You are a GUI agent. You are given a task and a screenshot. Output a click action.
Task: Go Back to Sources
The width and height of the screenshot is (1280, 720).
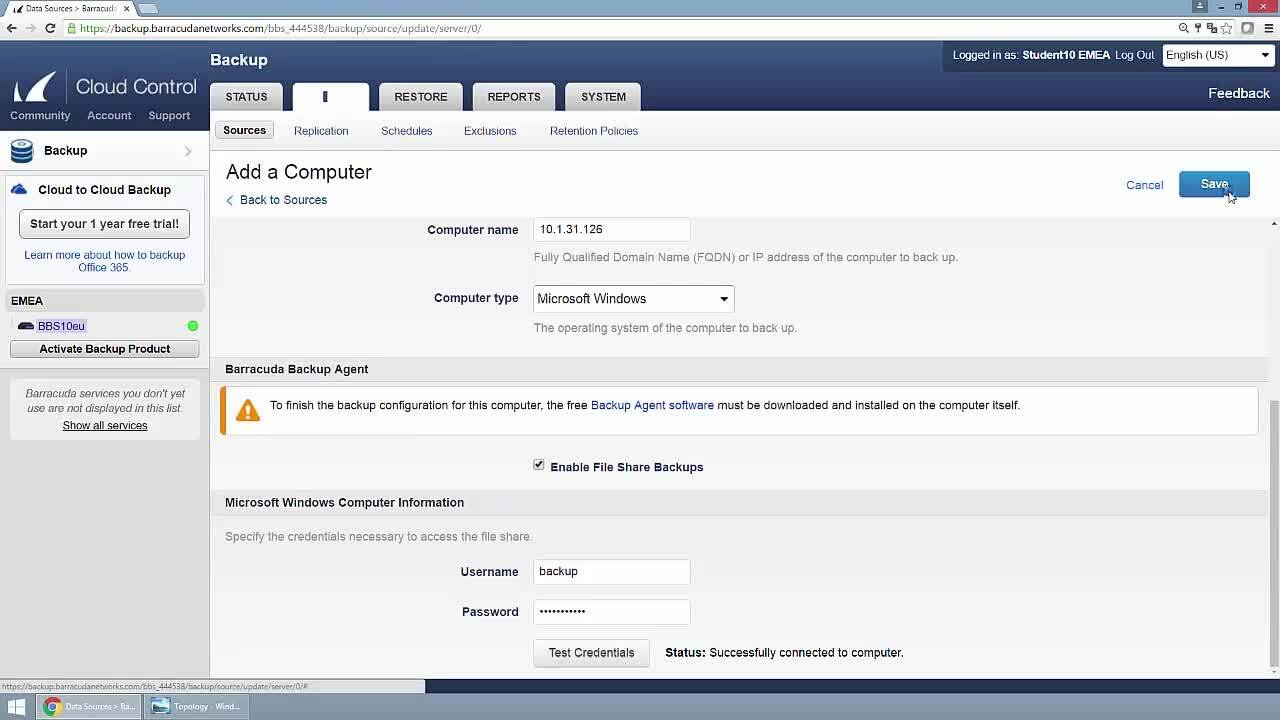[276, 200]
